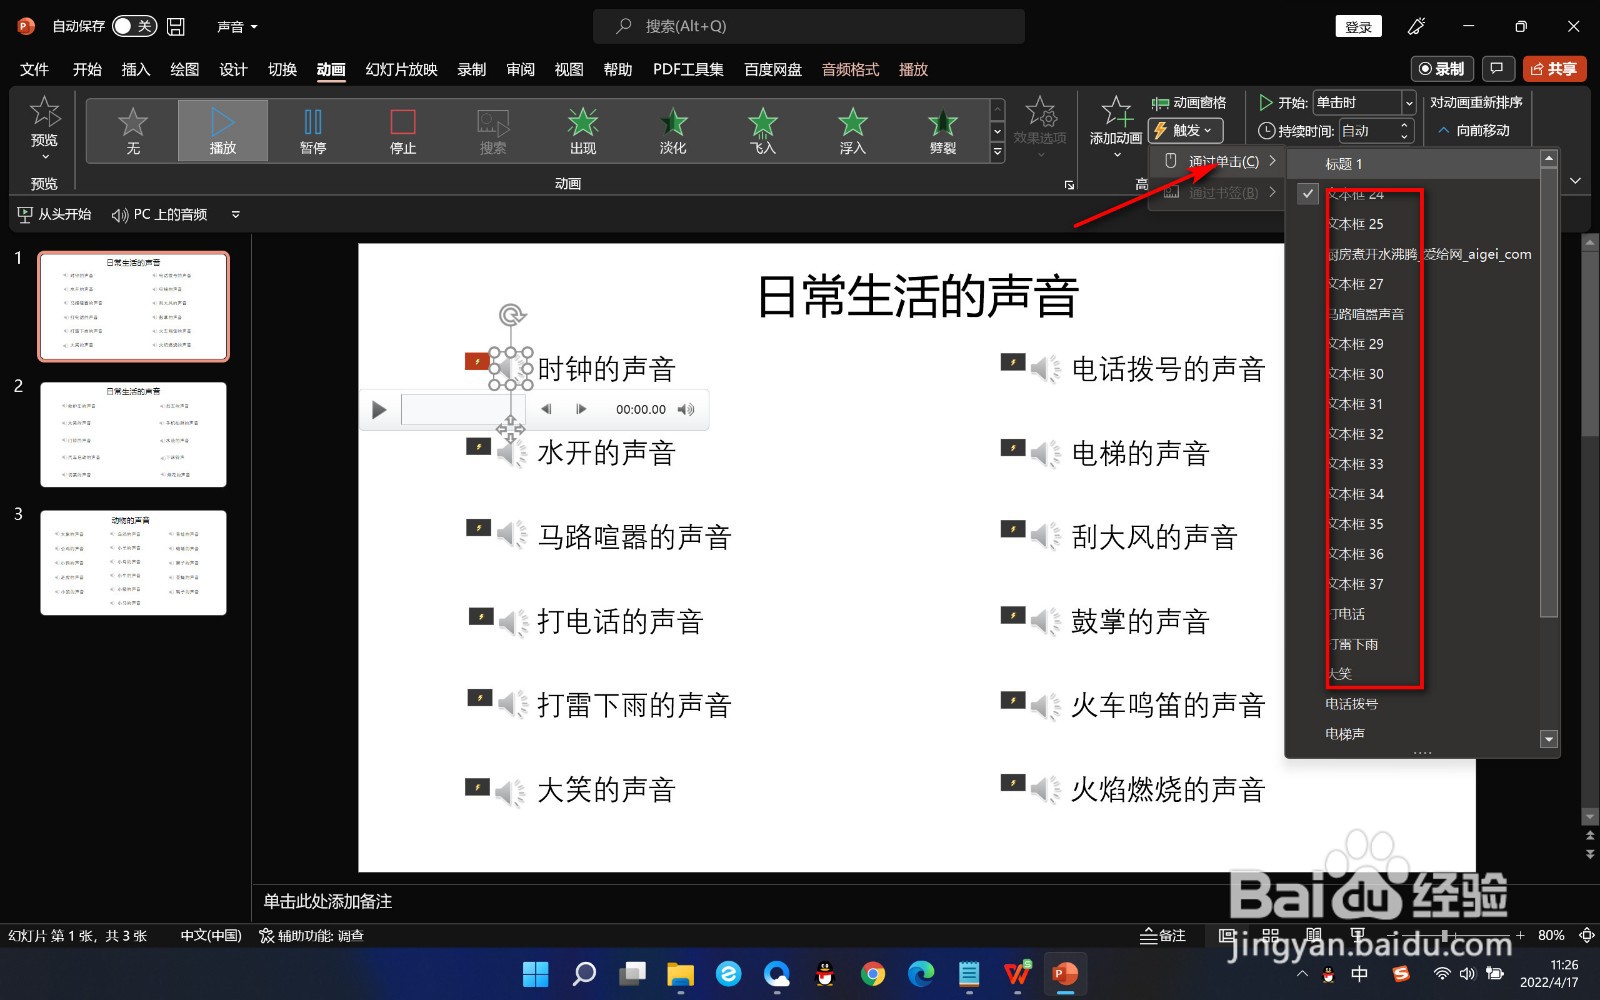Click 向前移动 move earlier button
This screenshot has height=1000, width=1600.
point(1473,130)
